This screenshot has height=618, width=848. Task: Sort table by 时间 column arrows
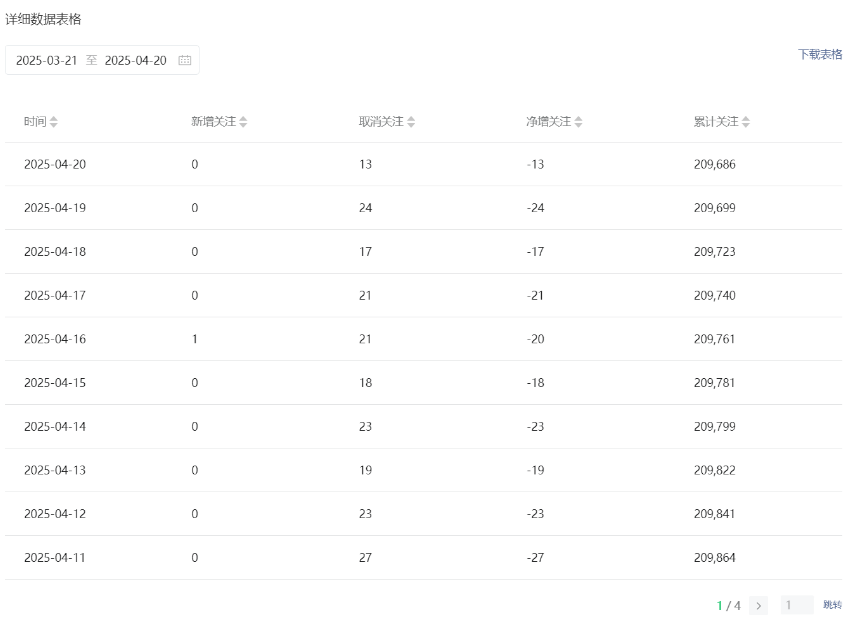point(54,122)
